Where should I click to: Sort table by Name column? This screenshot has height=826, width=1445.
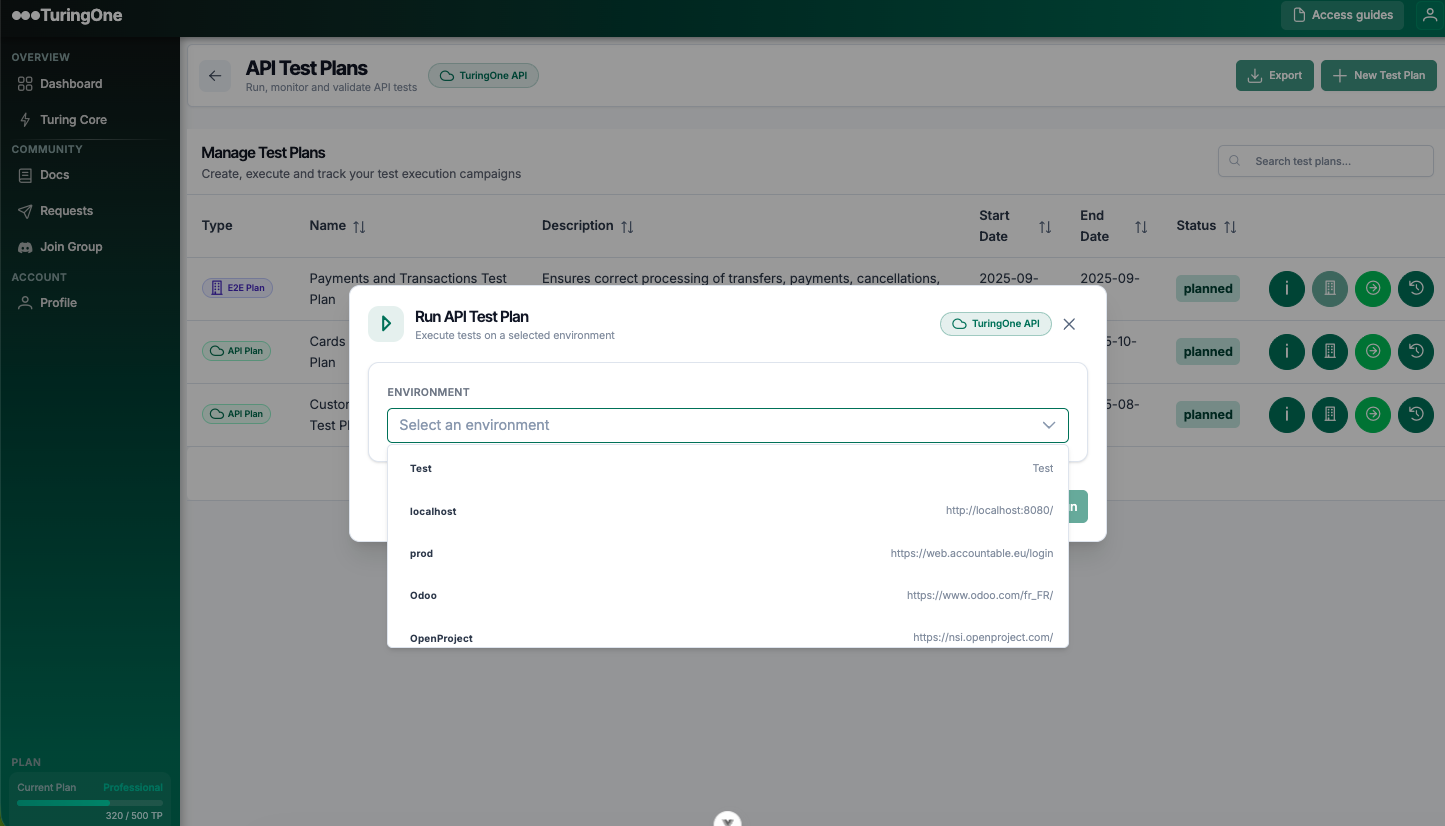pos(359,227)
